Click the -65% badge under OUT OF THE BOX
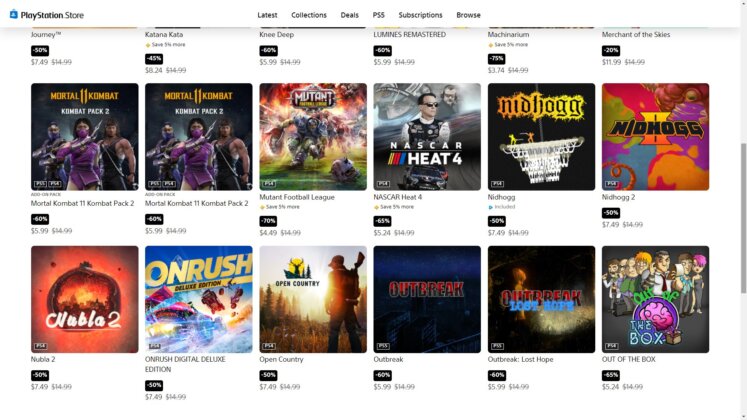This screenshot has width=747, height=420. (611, 375)
